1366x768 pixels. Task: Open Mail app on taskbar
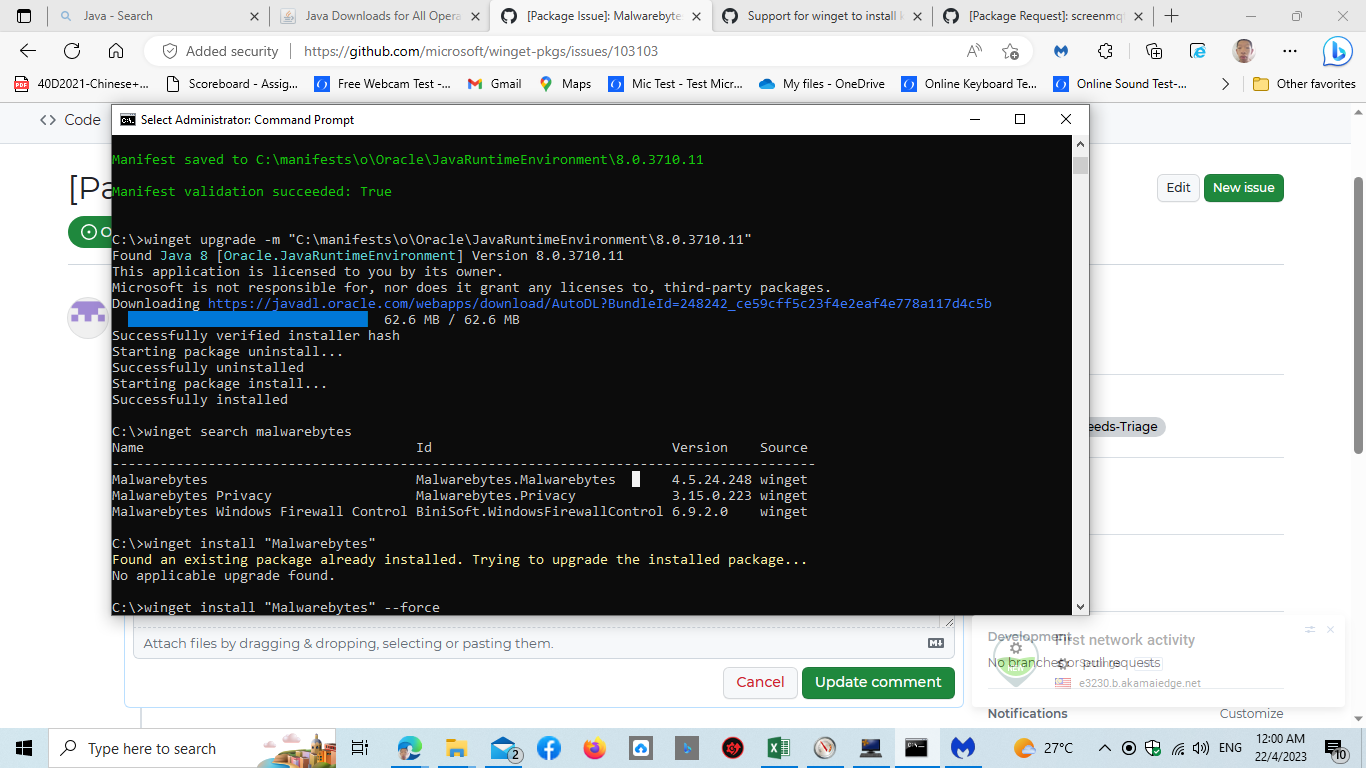click(504, 748)
